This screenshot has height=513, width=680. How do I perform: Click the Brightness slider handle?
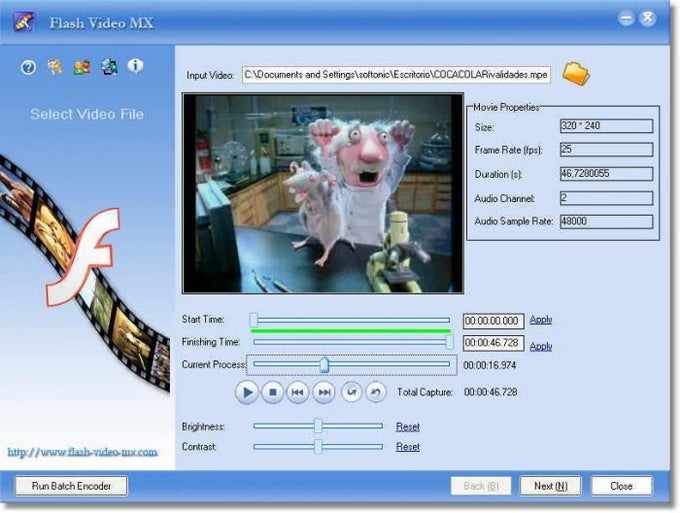coord(318,426)
